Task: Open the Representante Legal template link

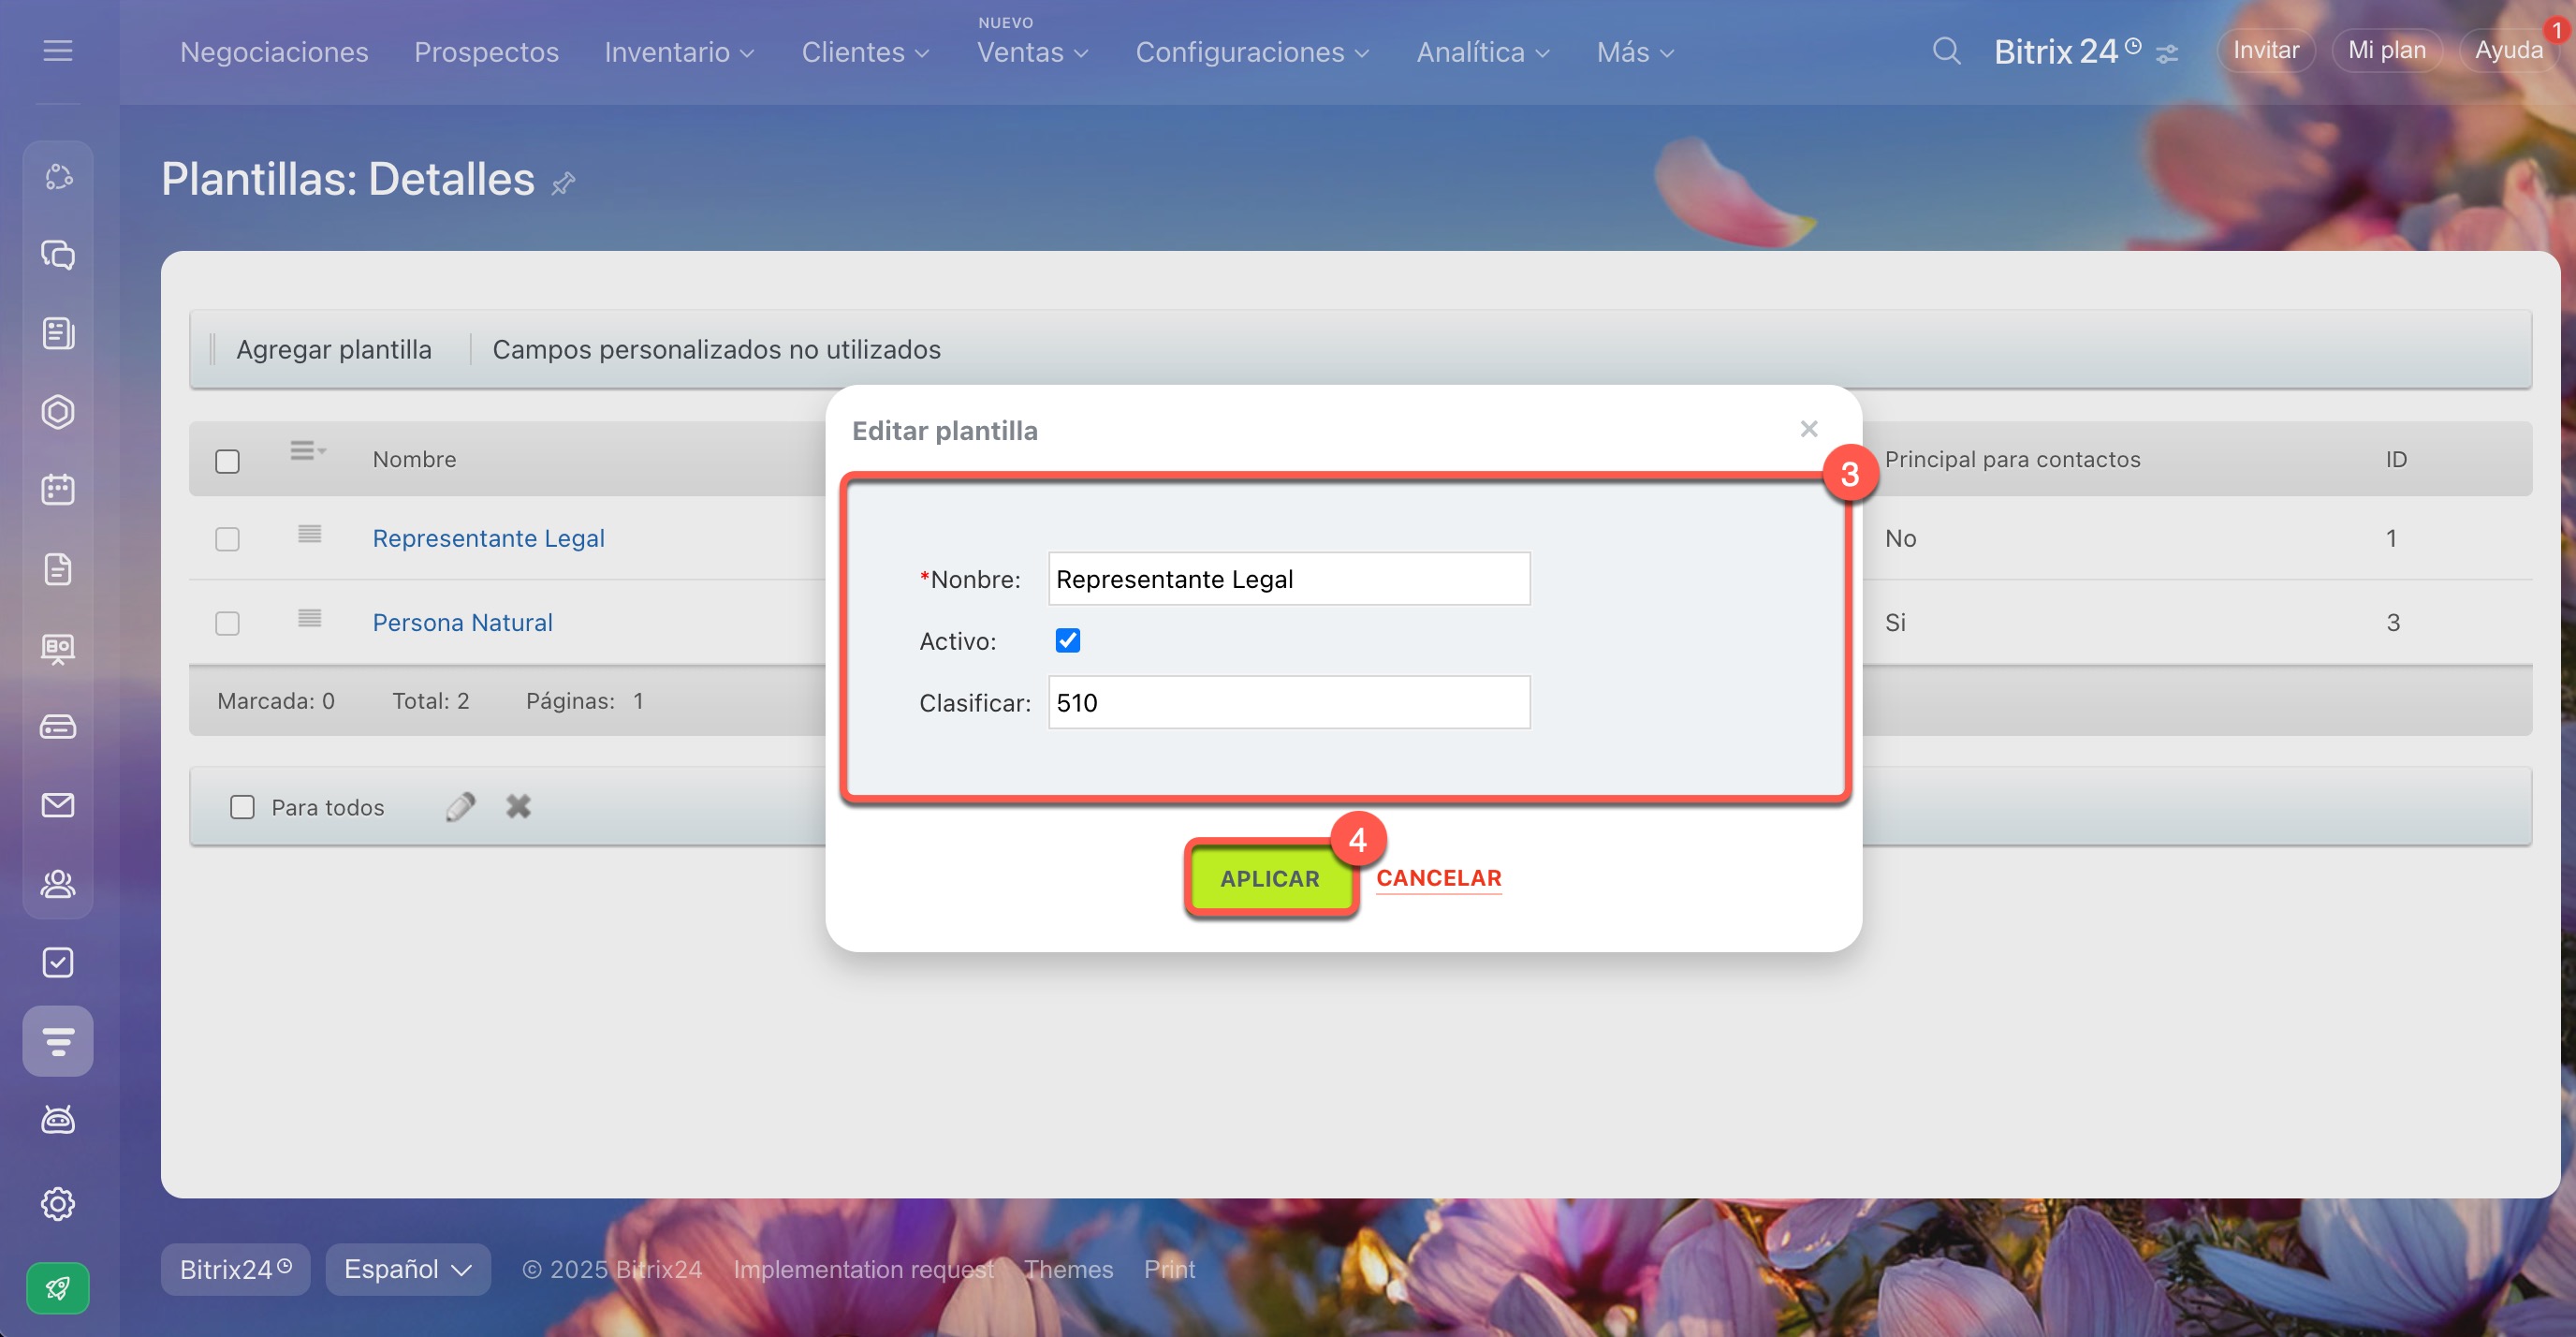Action: click(488, 538)
